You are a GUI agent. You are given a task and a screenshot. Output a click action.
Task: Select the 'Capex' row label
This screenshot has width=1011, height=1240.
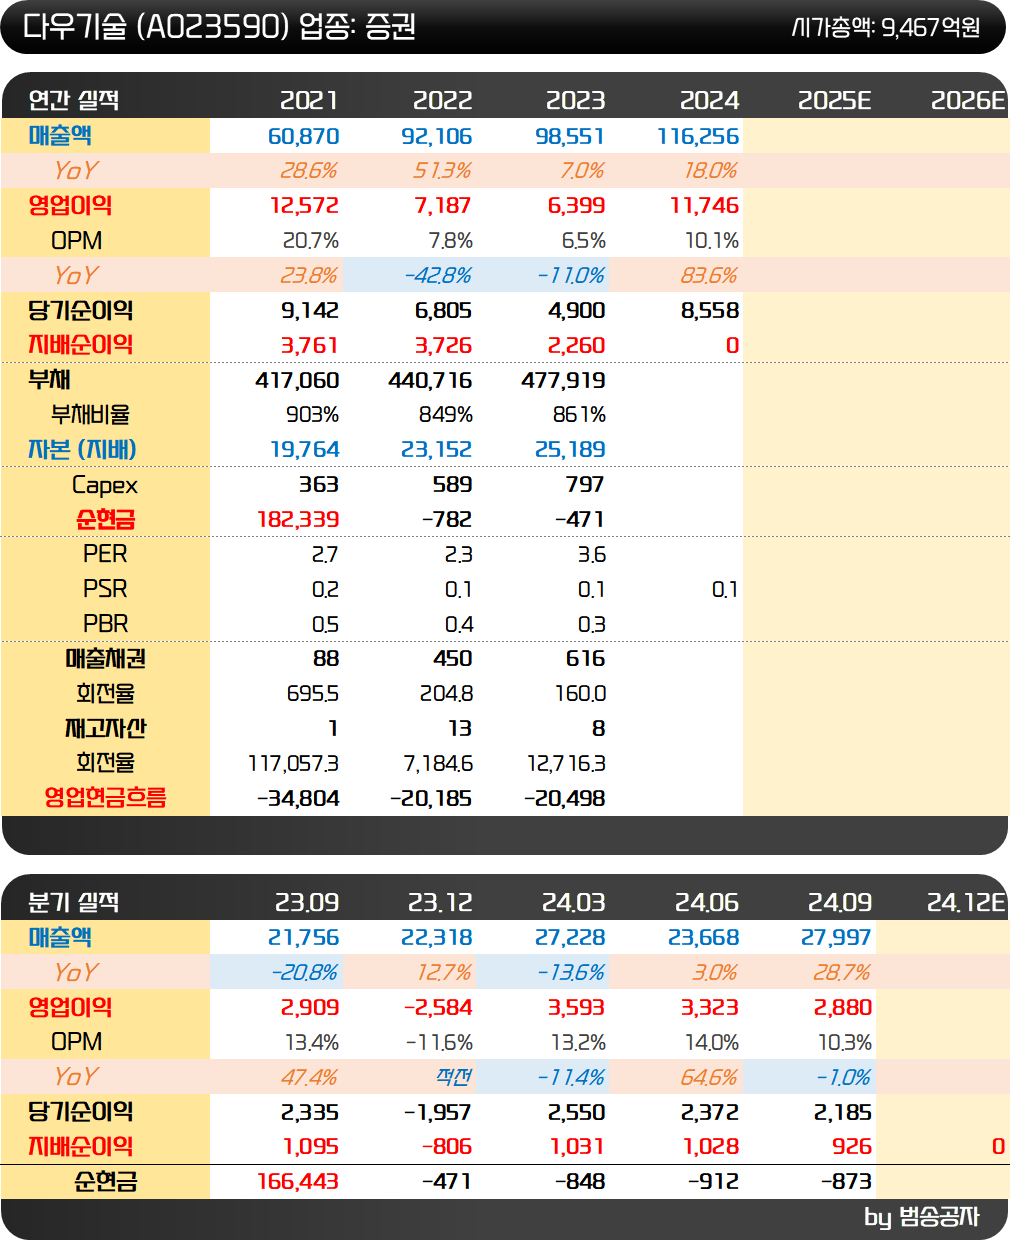(105, 485)
